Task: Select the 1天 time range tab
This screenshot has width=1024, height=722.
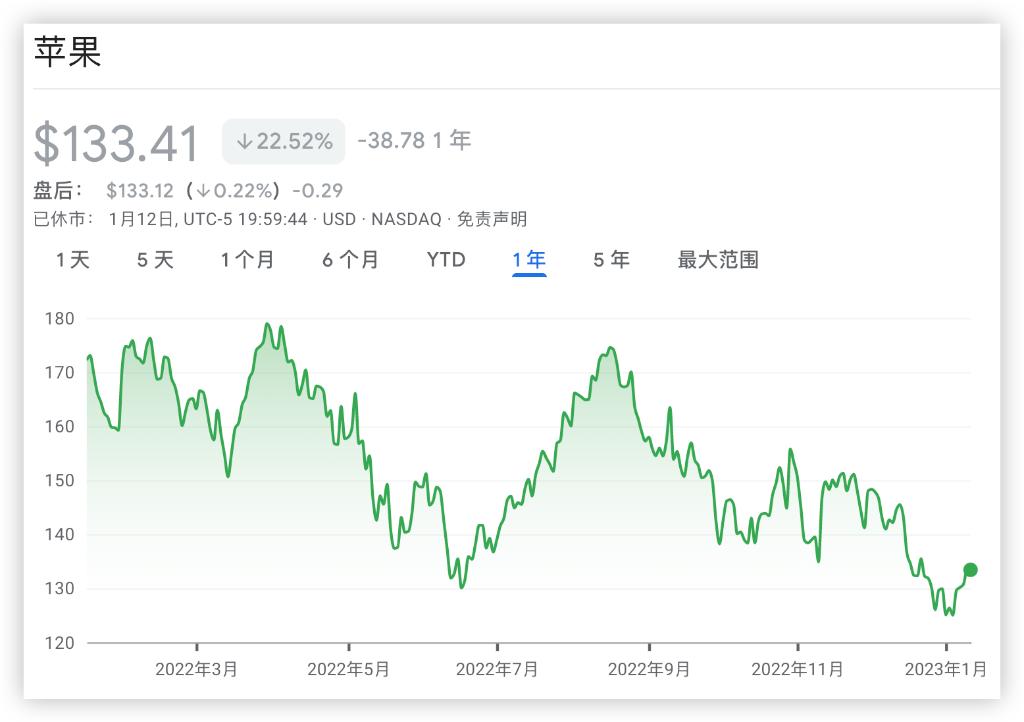Action: tap(72, 260)
